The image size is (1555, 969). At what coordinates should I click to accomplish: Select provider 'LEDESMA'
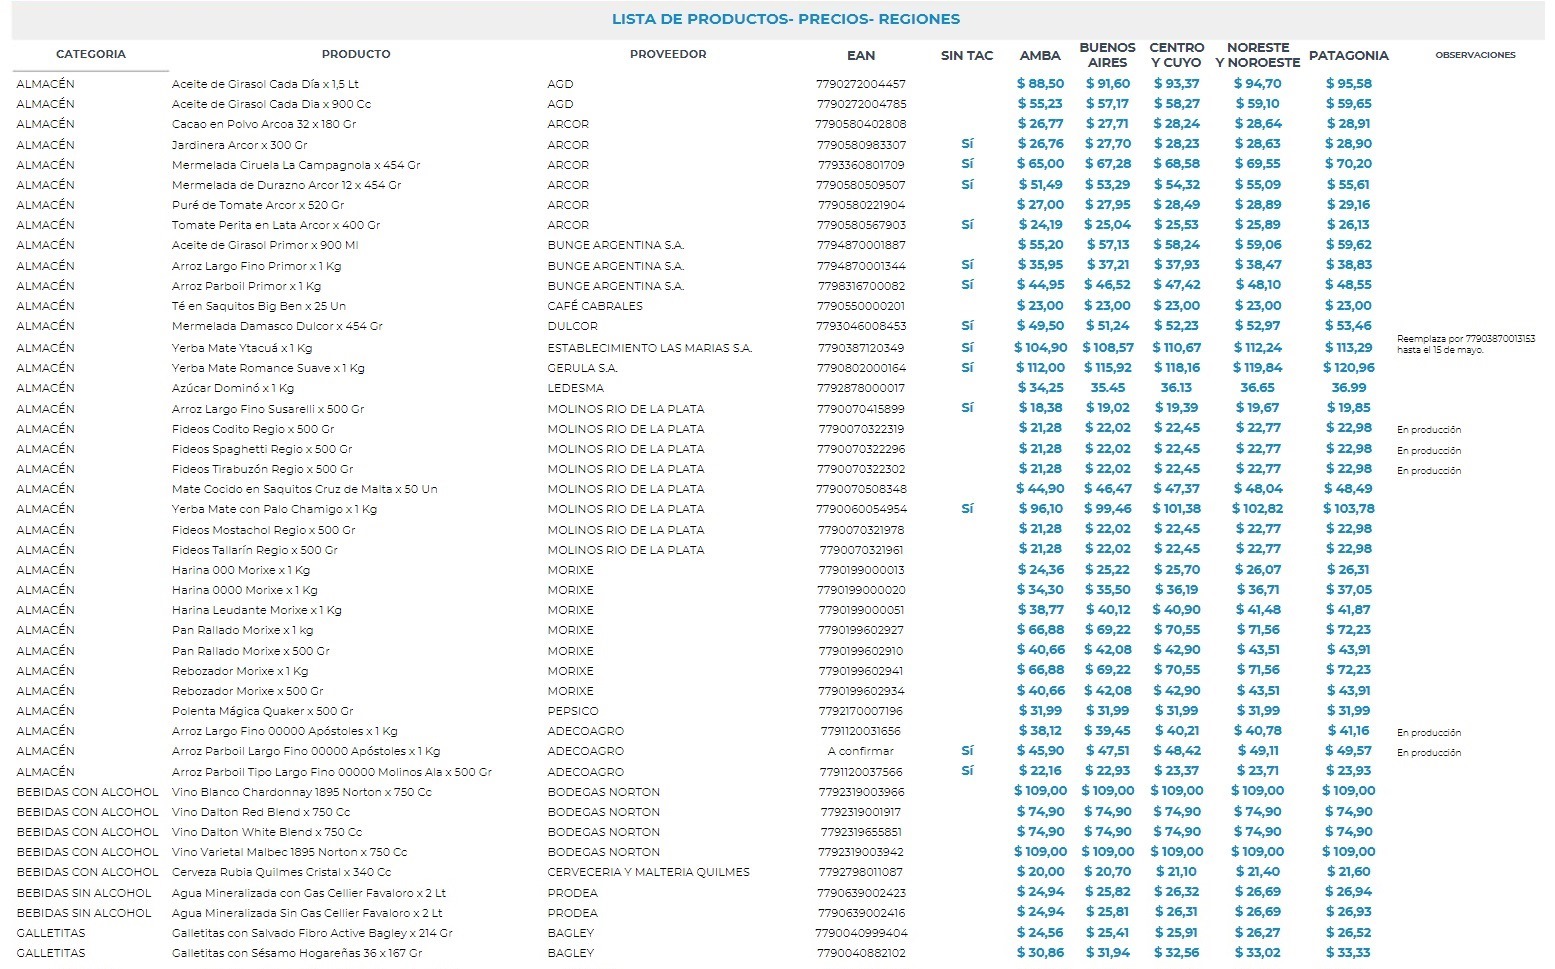point(576,388)
